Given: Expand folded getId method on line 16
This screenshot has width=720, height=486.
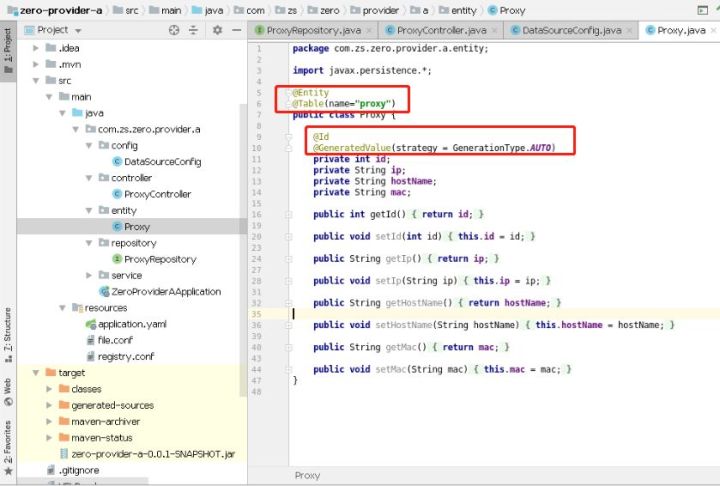Looking at the screenshot, I should [288, 215].
